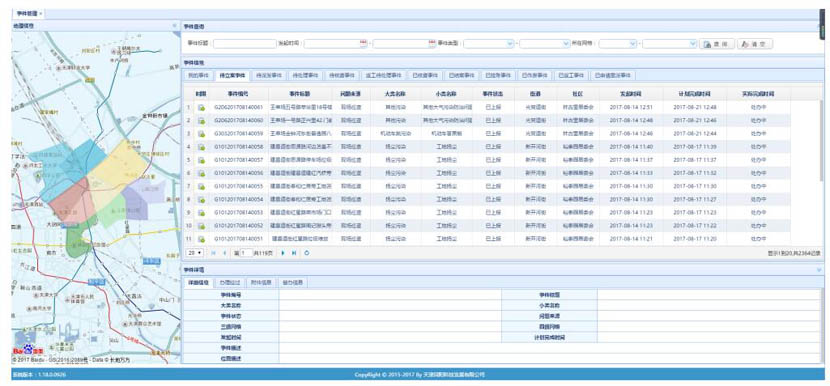Image resolution: width=830 pixels, height=386 pixels.
Task: Open 附件信息 tab in details panel
Action: coord(261,283)
